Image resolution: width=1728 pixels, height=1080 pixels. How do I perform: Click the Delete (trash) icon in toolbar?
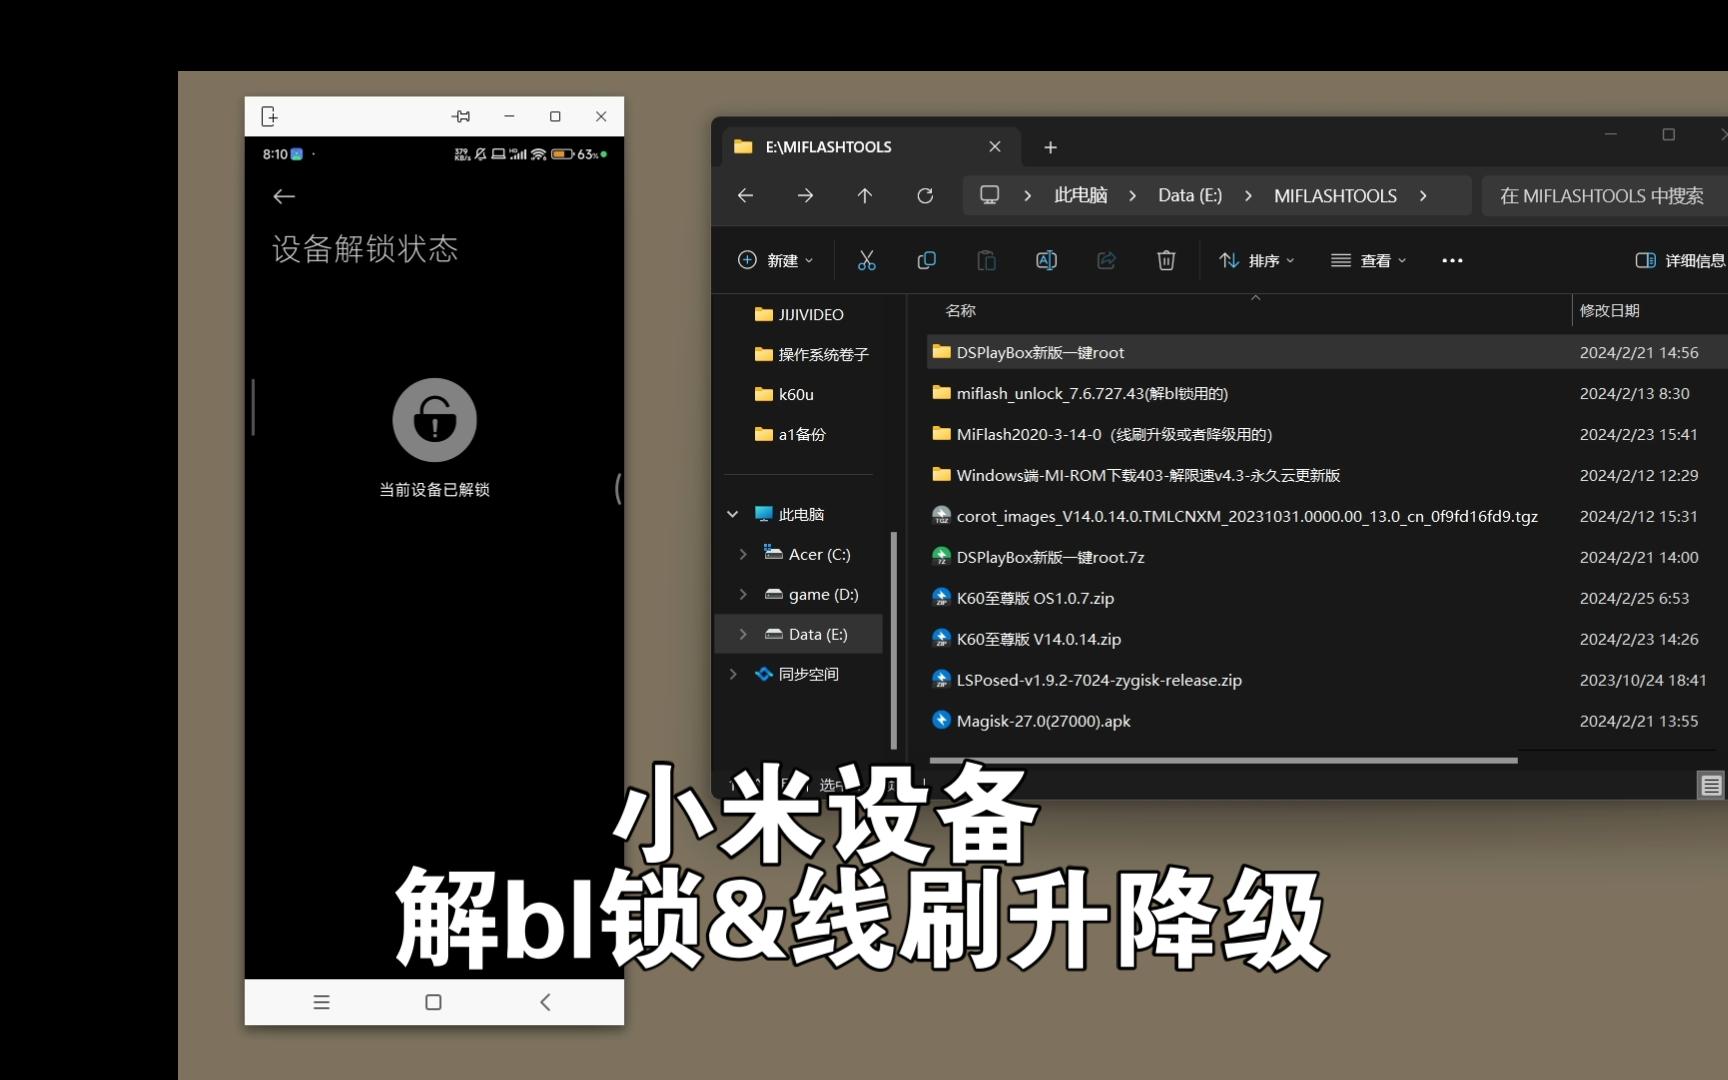[1165, 260]
